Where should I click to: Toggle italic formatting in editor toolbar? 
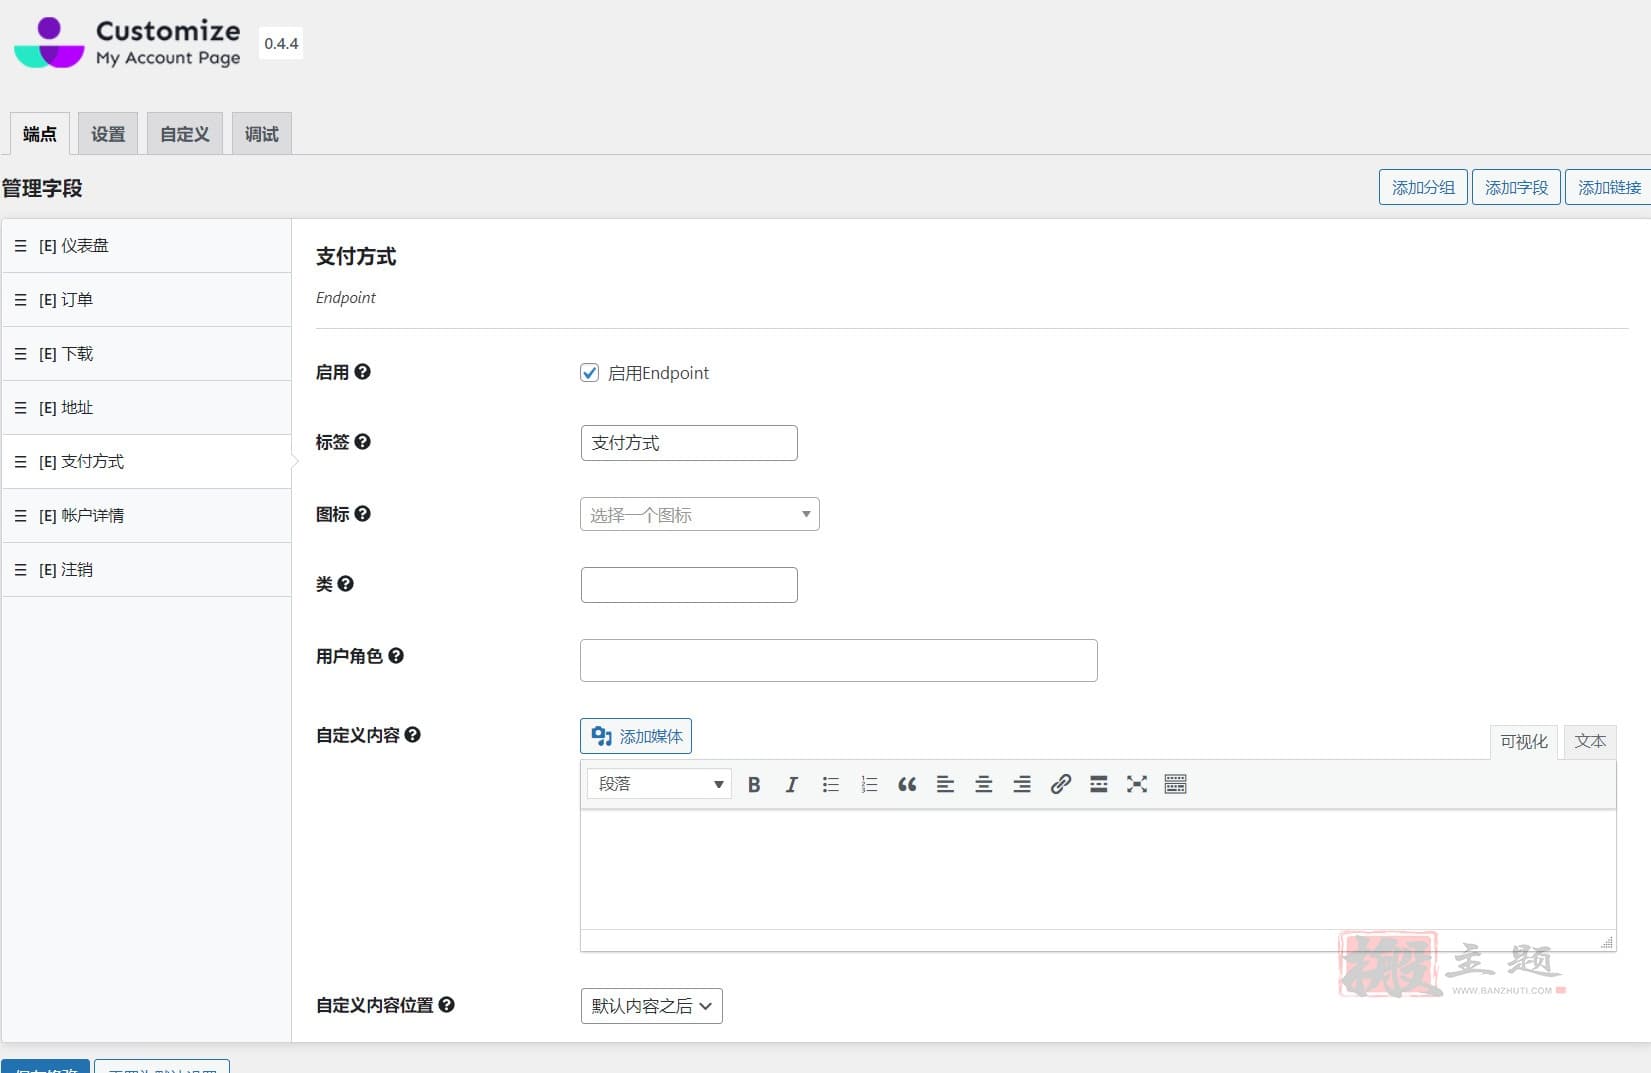[791, 785]
